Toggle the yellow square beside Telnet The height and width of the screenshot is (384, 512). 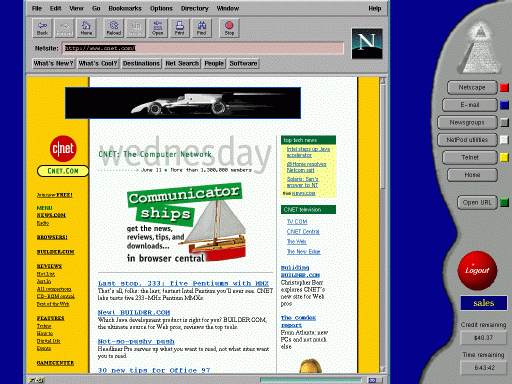[504, 157]
